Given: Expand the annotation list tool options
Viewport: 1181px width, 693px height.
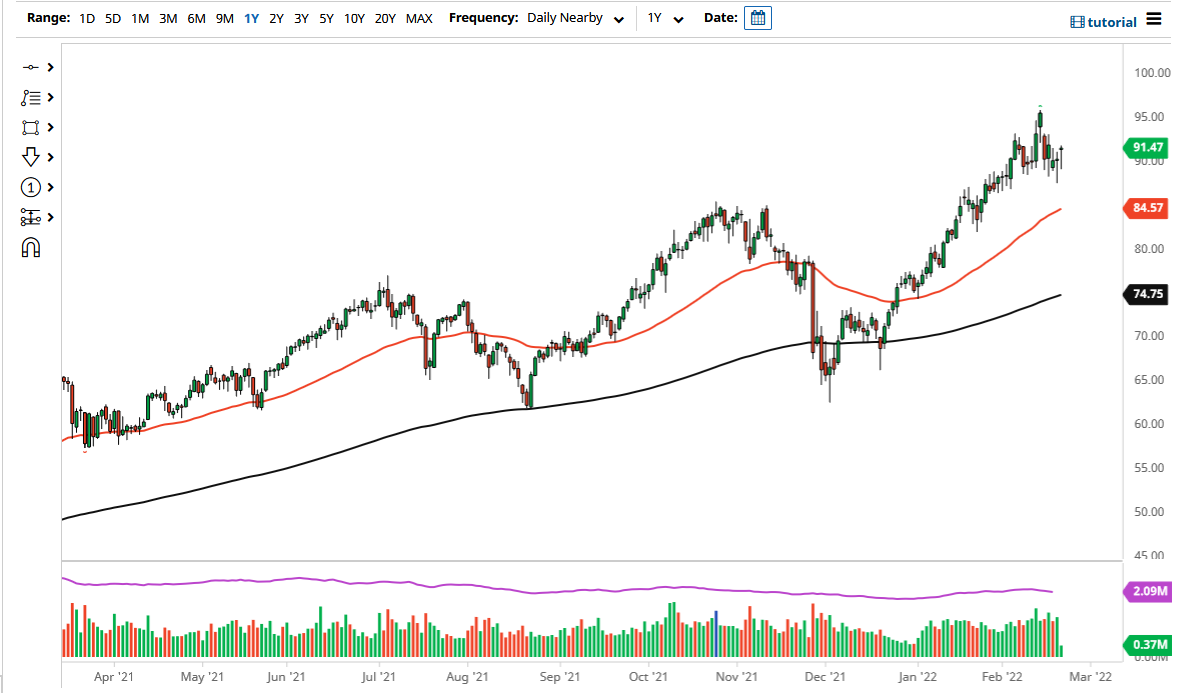Looking at the screenshot, I should pyautogui.click(x=50, y=97).
